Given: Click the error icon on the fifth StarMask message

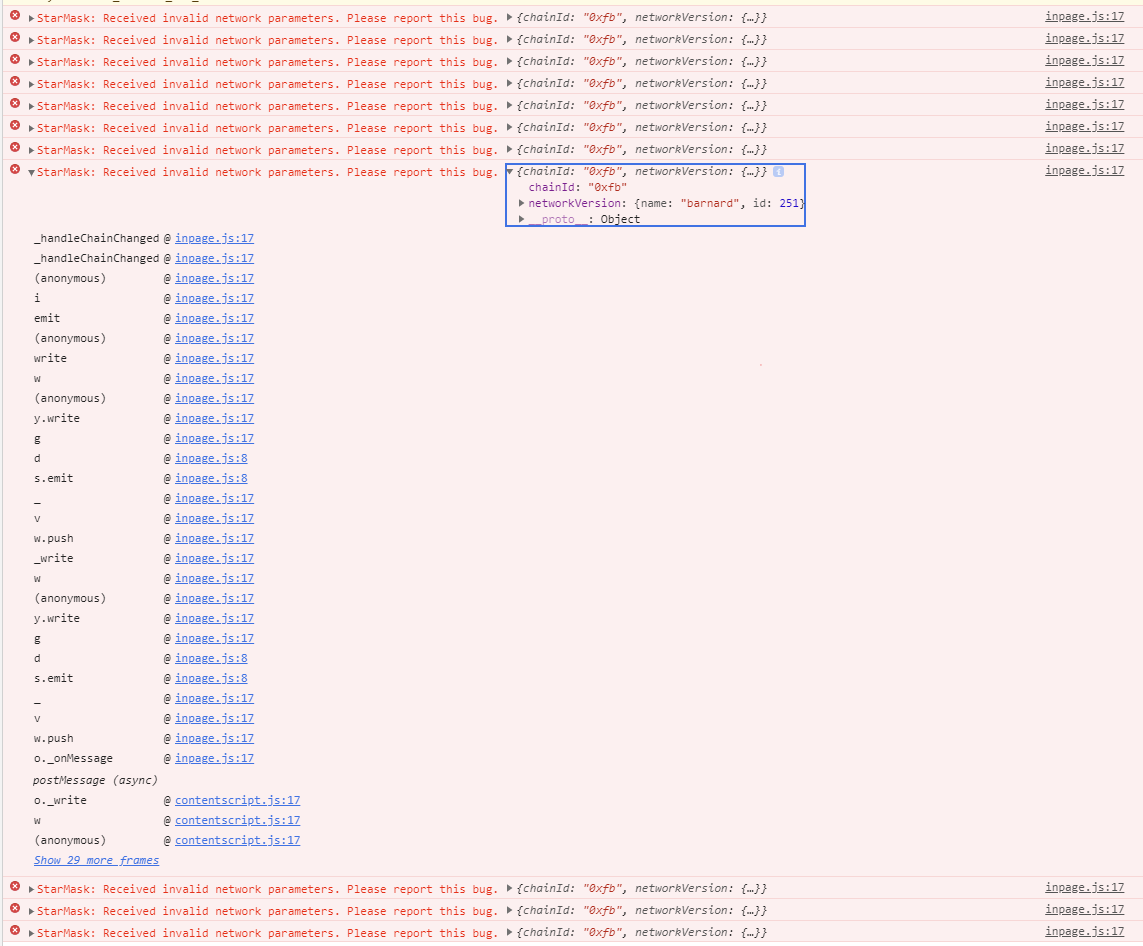Looking at the screenshot, I should (13, 105).
